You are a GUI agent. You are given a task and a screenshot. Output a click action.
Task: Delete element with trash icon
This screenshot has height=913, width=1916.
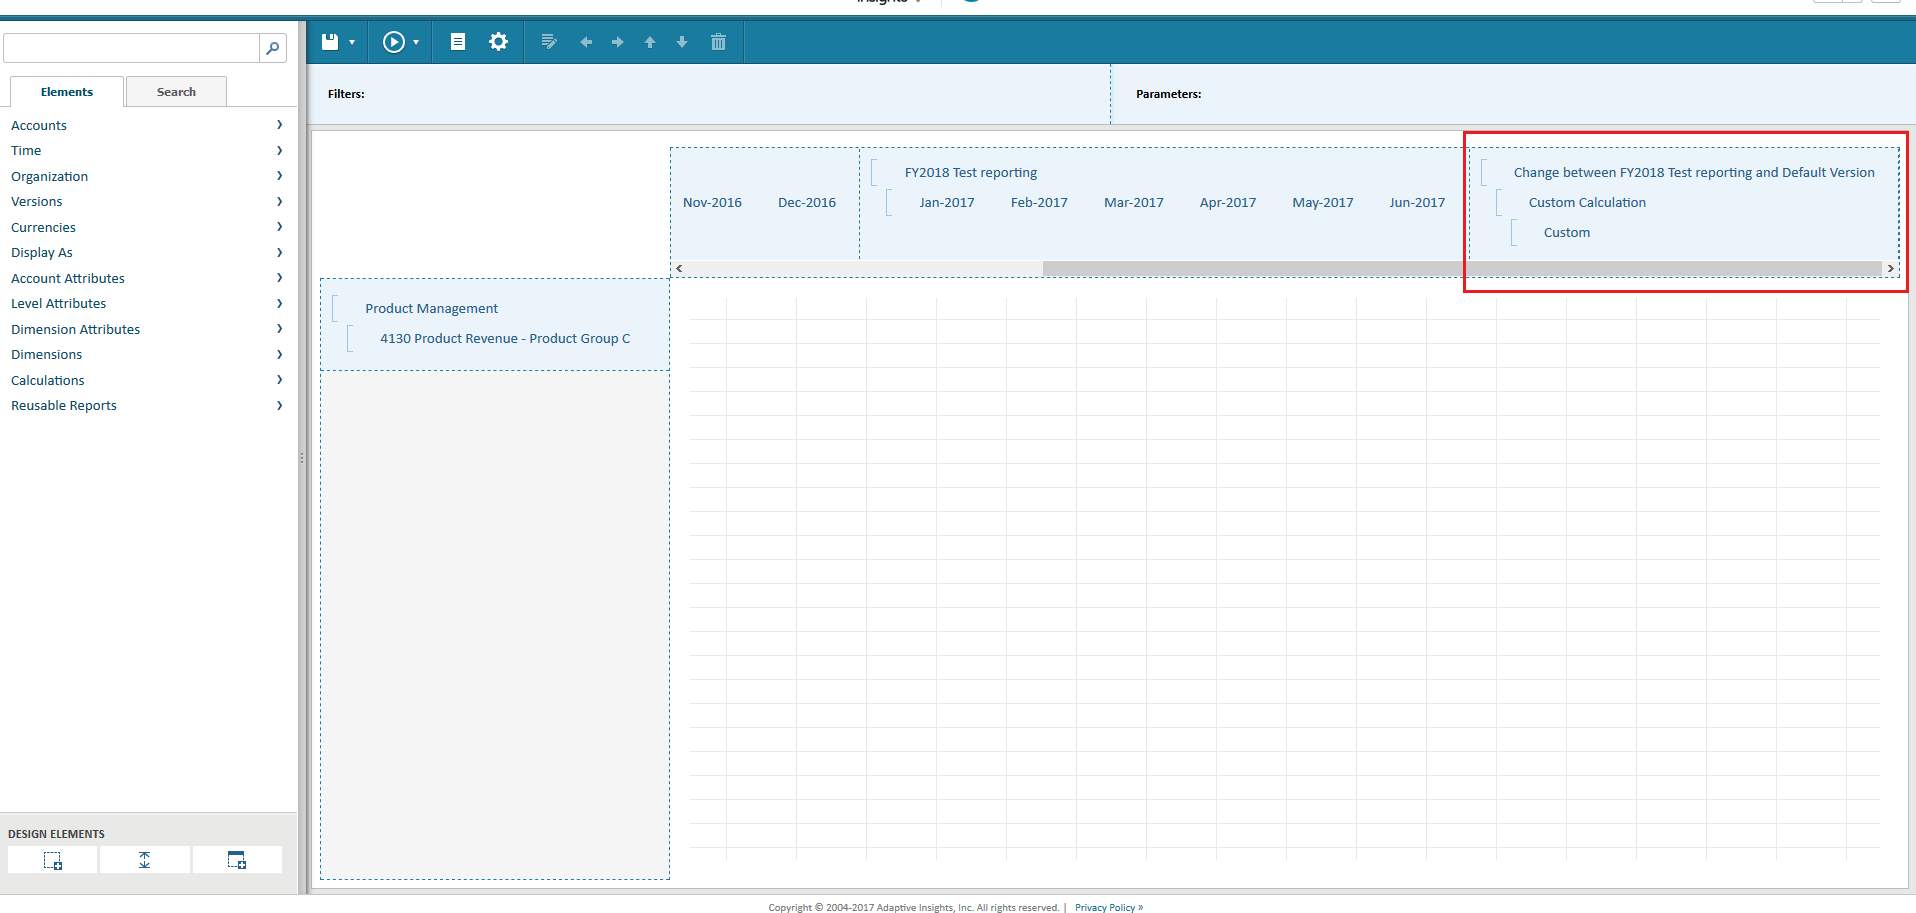click(x=718, y=42)
